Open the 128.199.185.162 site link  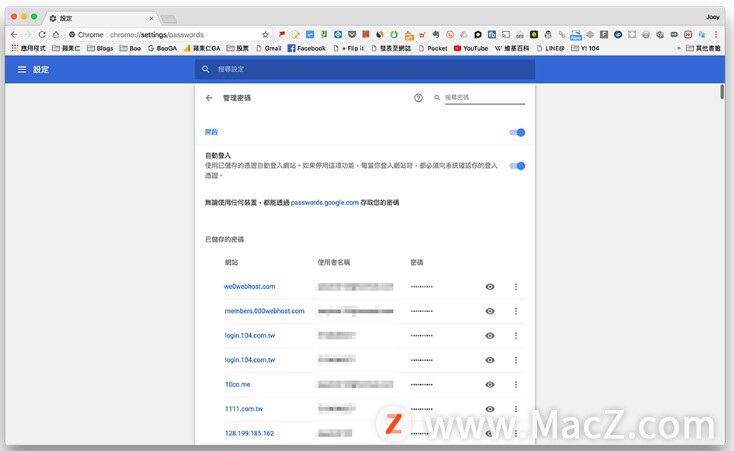coord(250,433)
